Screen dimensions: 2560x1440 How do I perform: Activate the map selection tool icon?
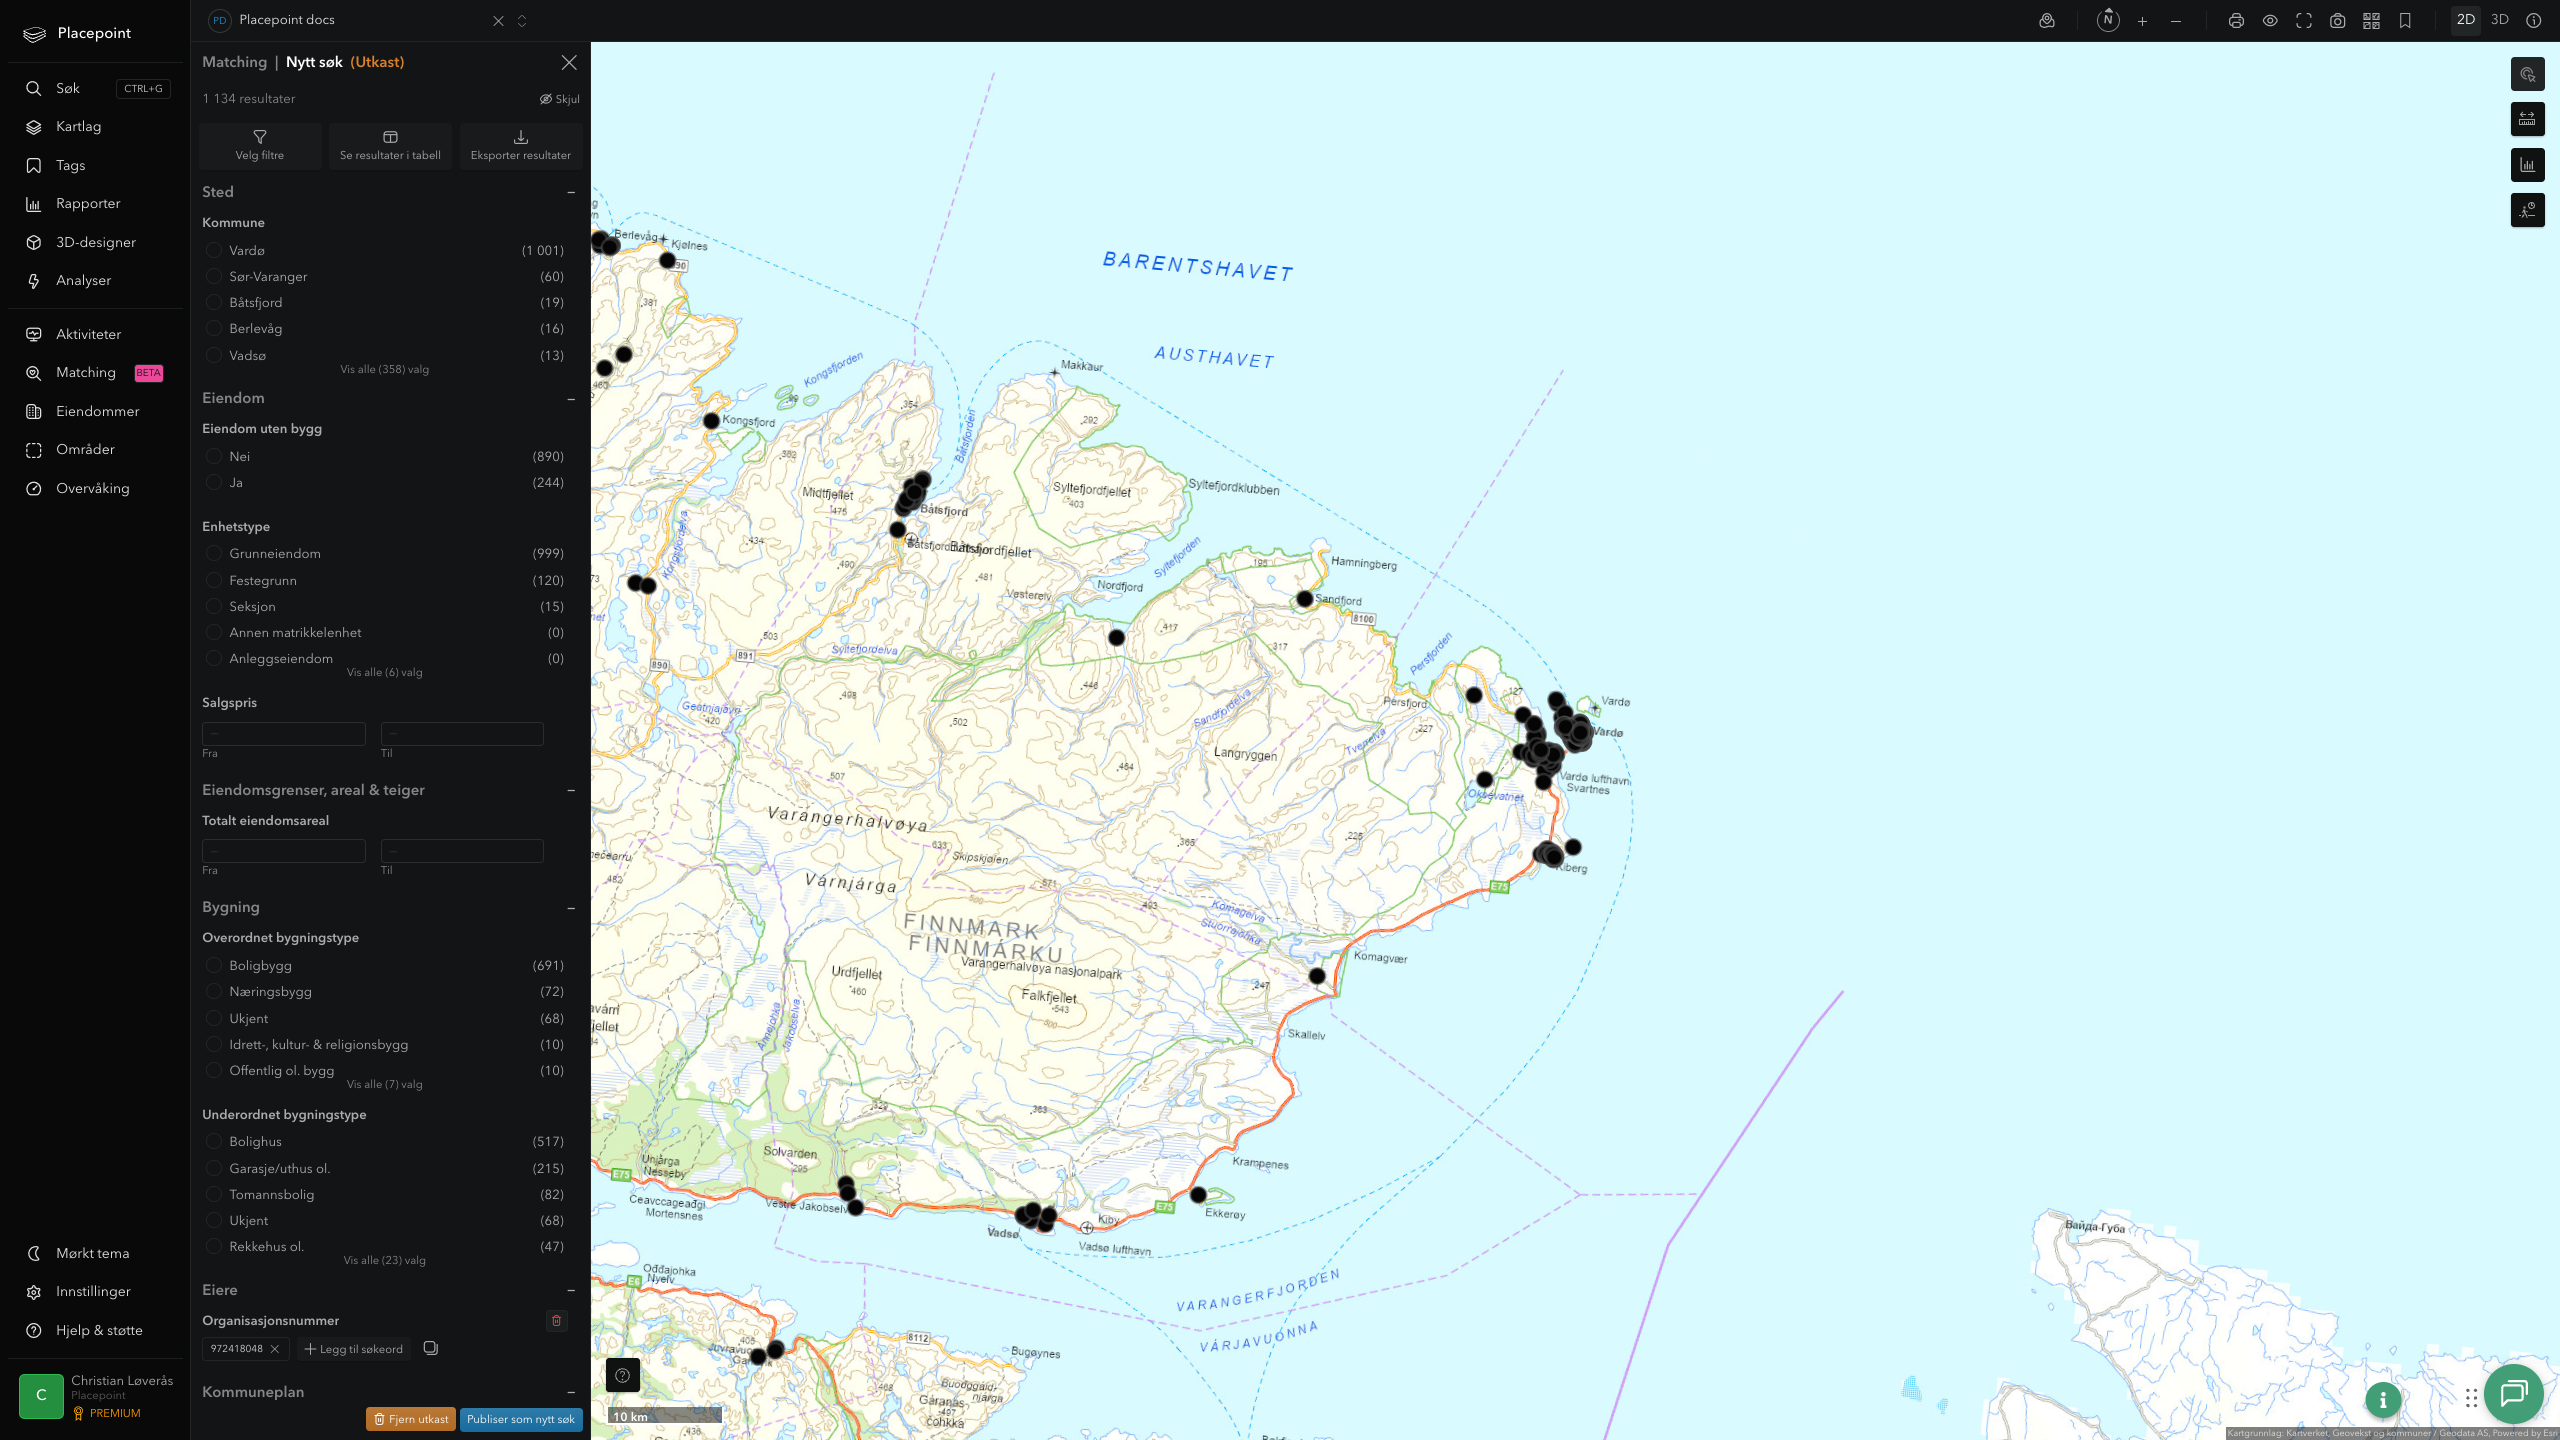2527,74
